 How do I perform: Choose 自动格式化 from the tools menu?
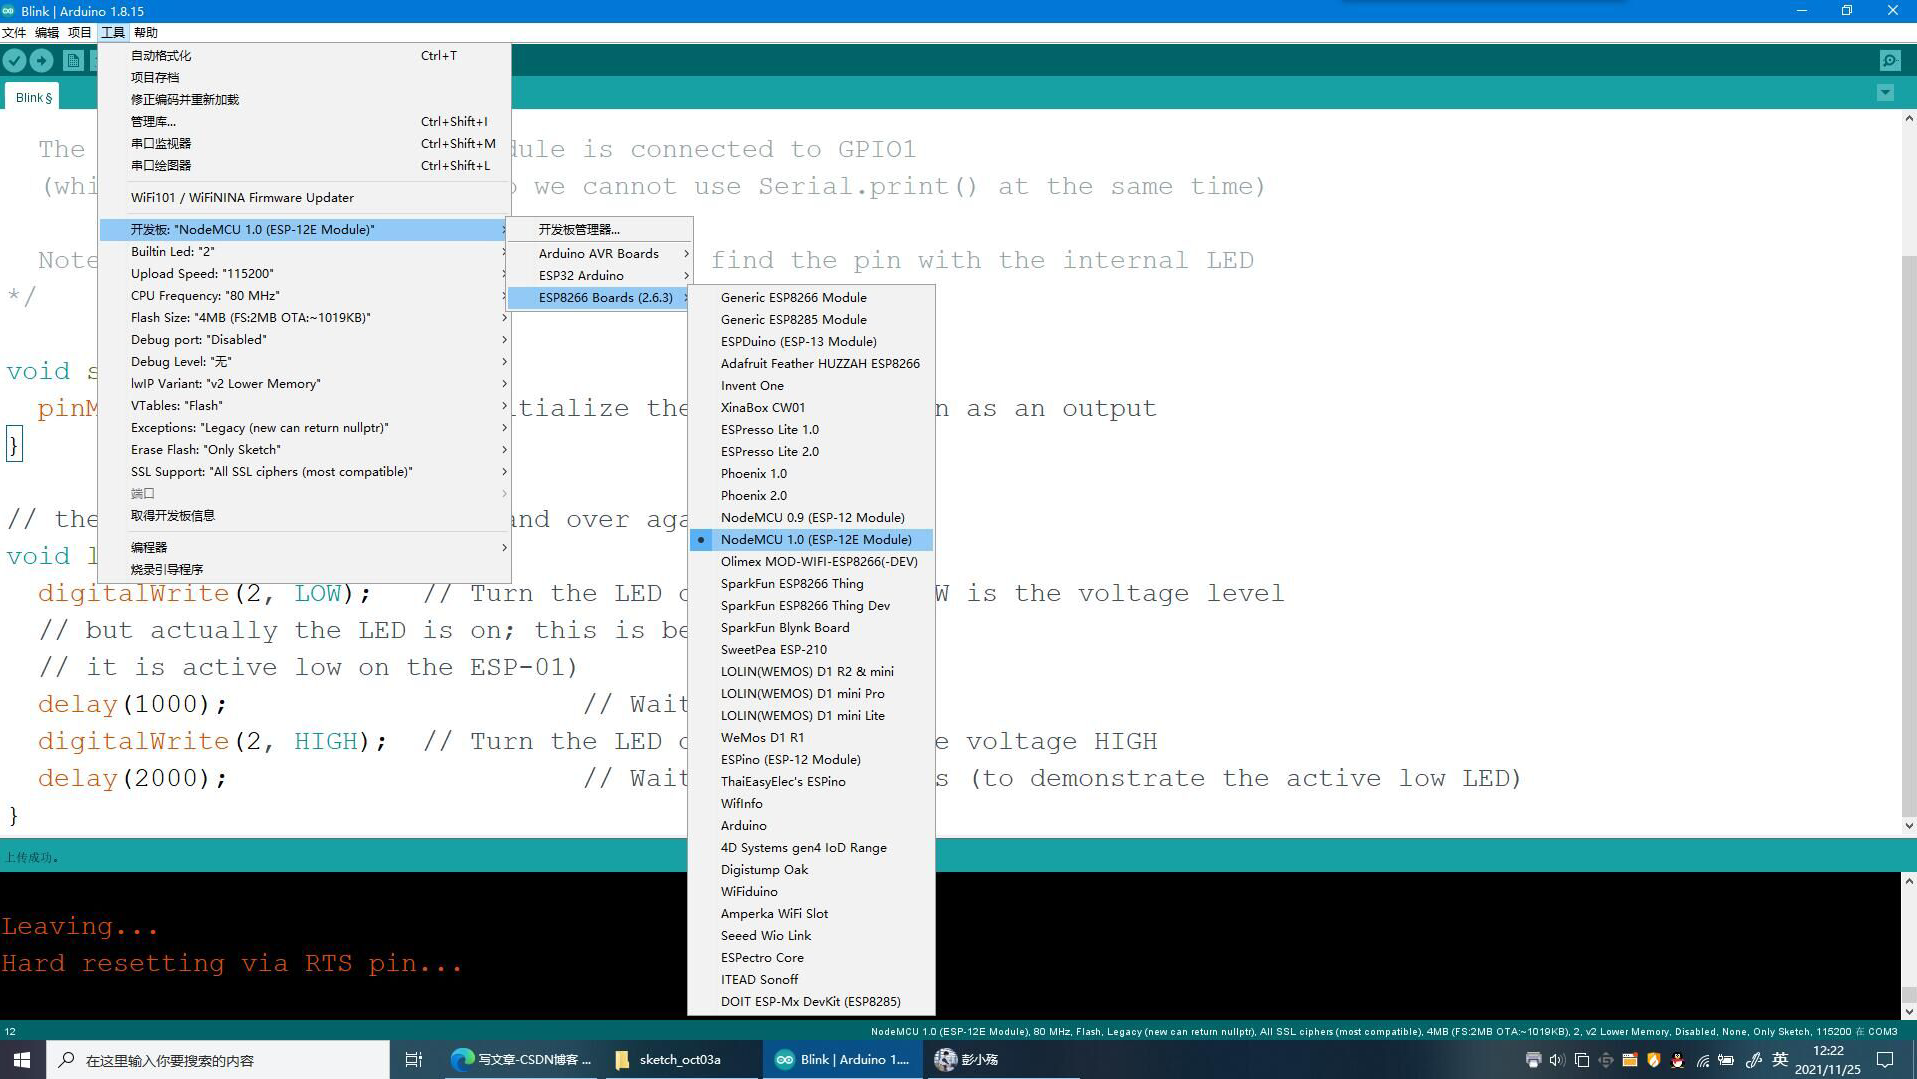pyautogui.click(x=305, y=56)
